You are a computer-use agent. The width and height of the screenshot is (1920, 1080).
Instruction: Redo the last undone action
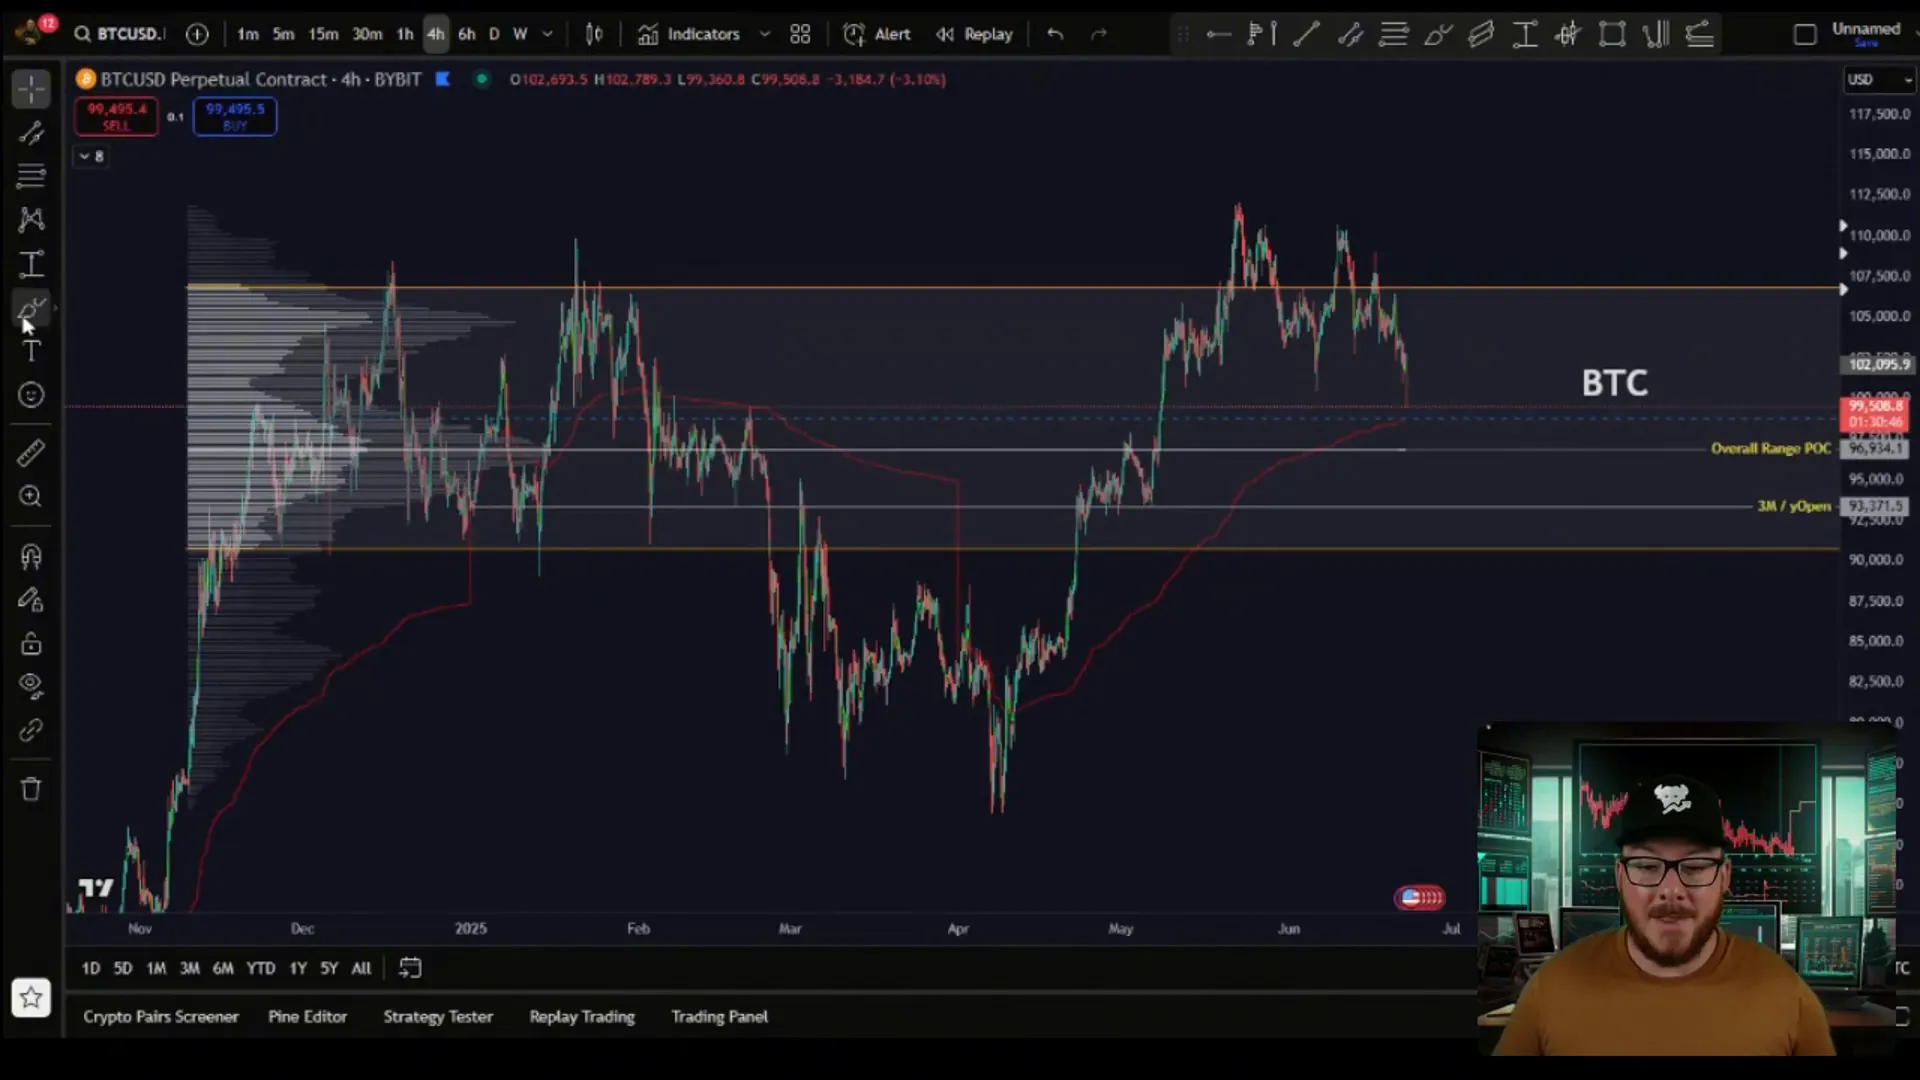tap(1099, 34)
